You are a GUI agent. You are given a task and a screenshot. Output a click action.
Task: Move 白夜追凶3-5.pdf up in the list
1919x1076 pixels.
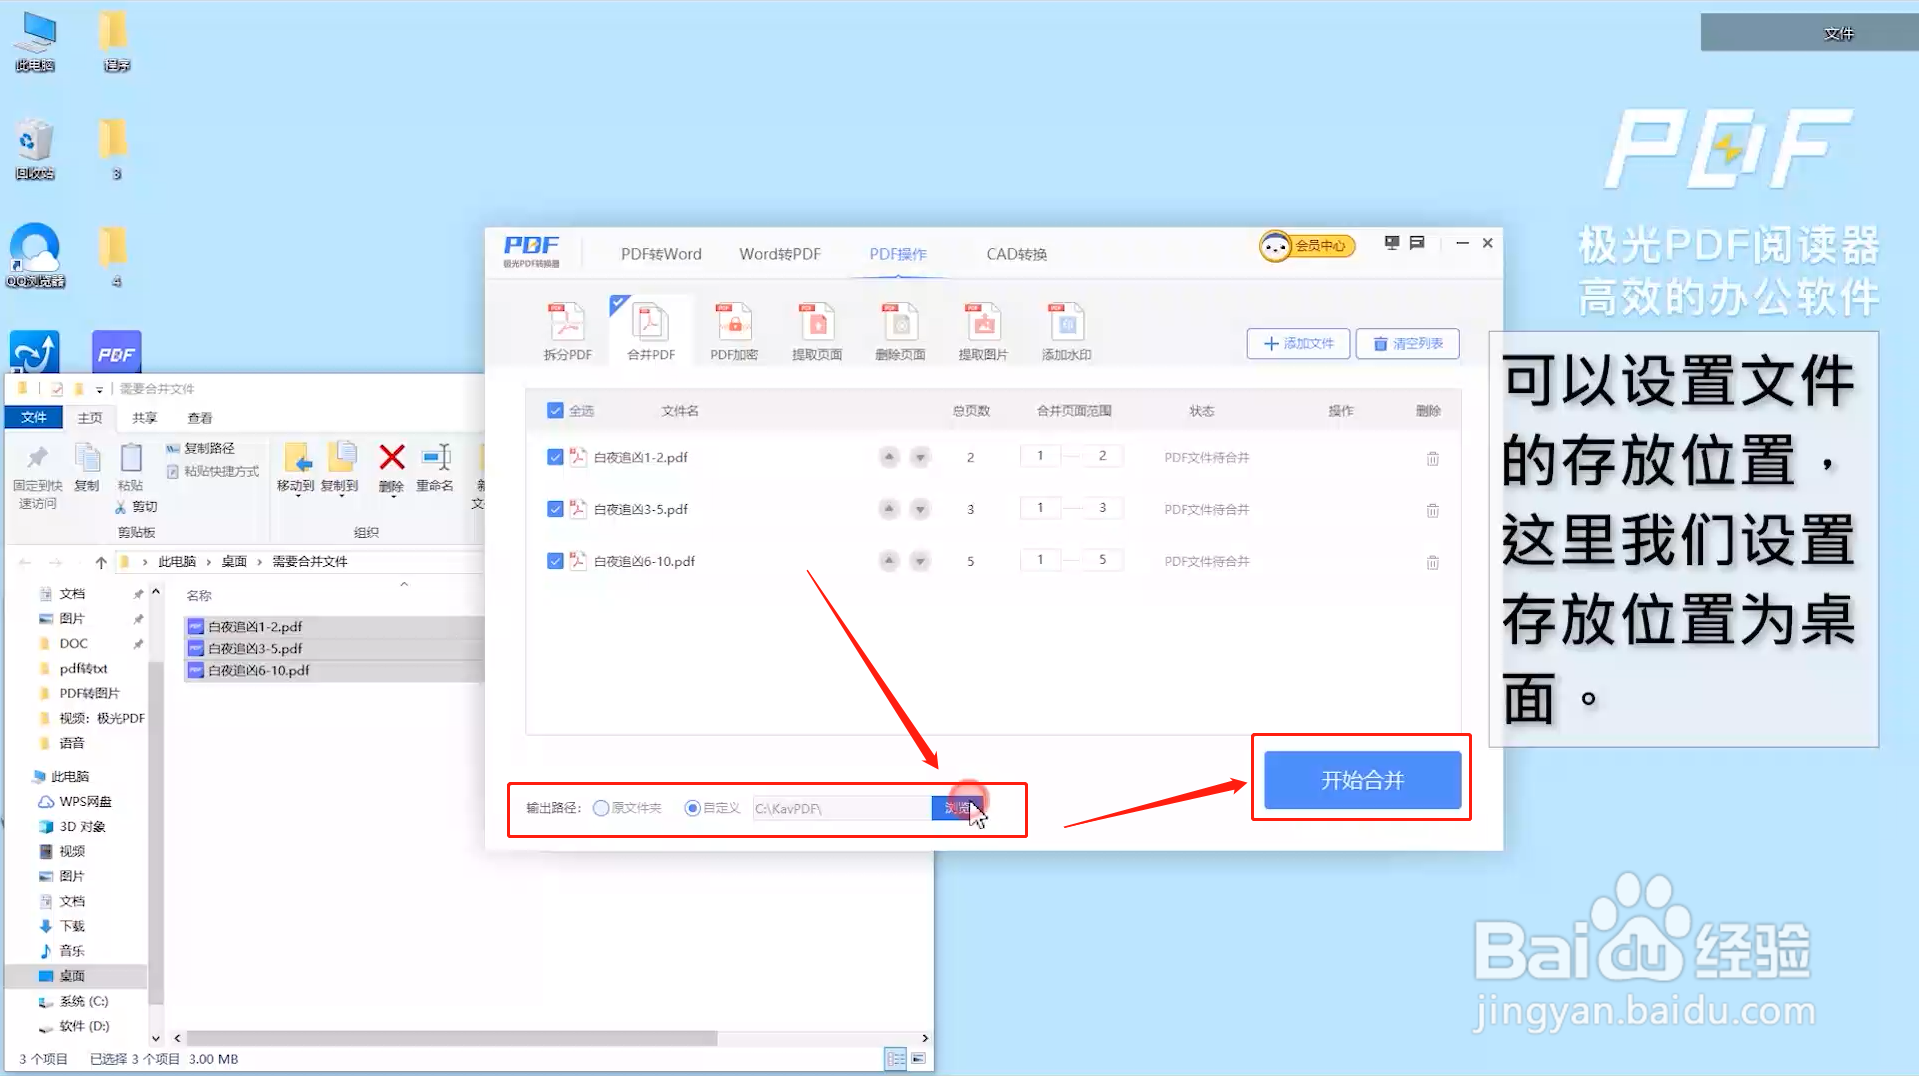pos(888,509)
